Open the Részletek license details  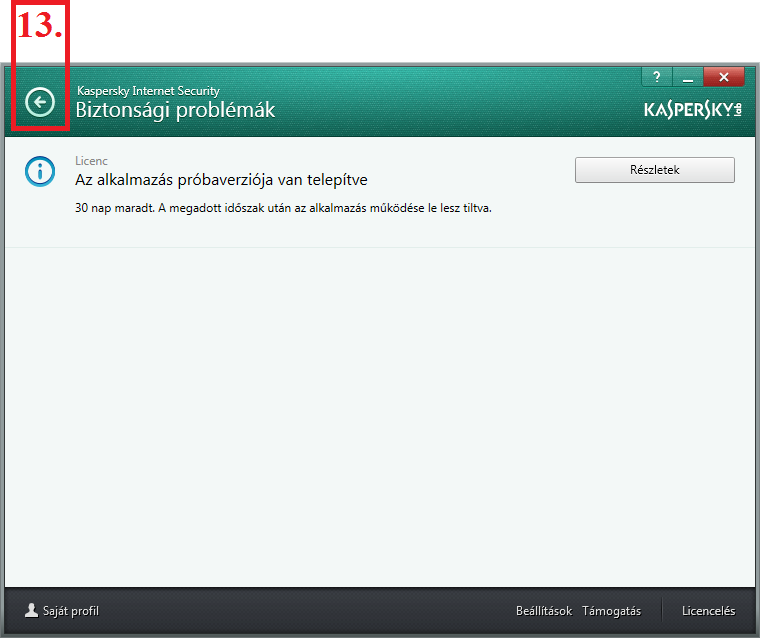click(x=655, y=170)
